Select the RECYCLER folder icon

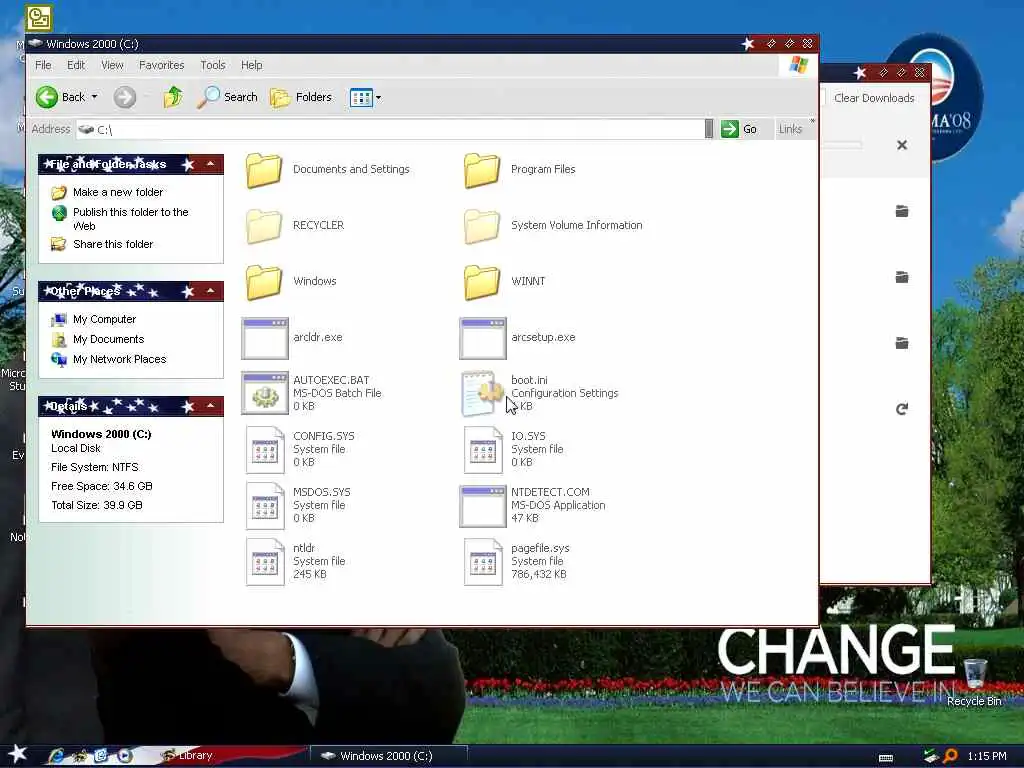click(x=264, y=226)
